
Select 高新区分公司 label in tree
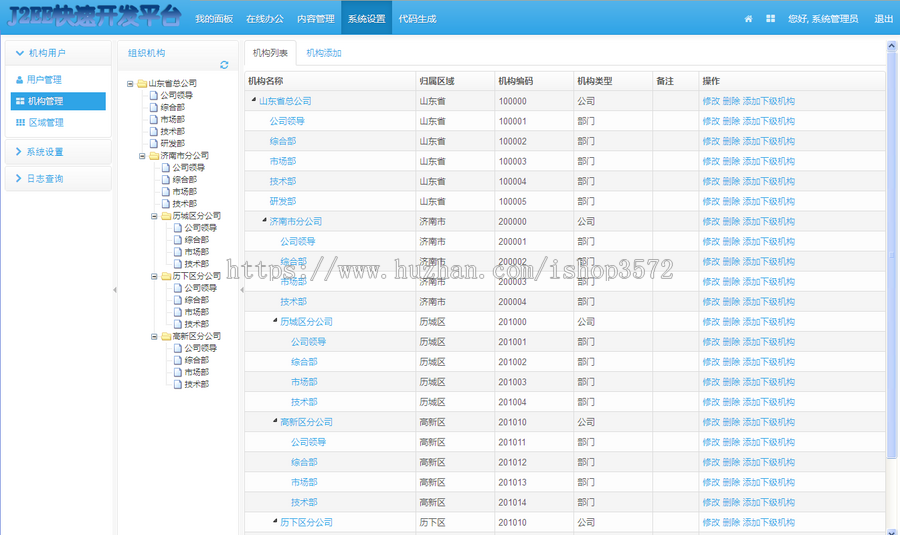196,336
